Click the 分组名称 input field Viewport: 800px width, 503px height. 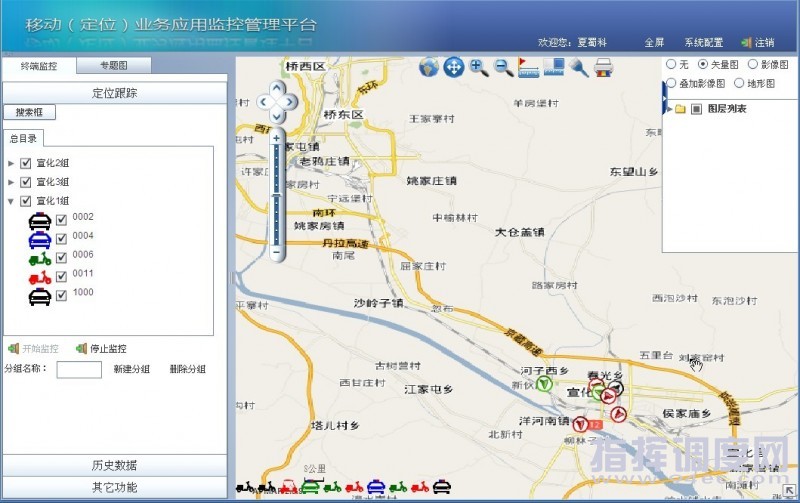pos(79,370)
